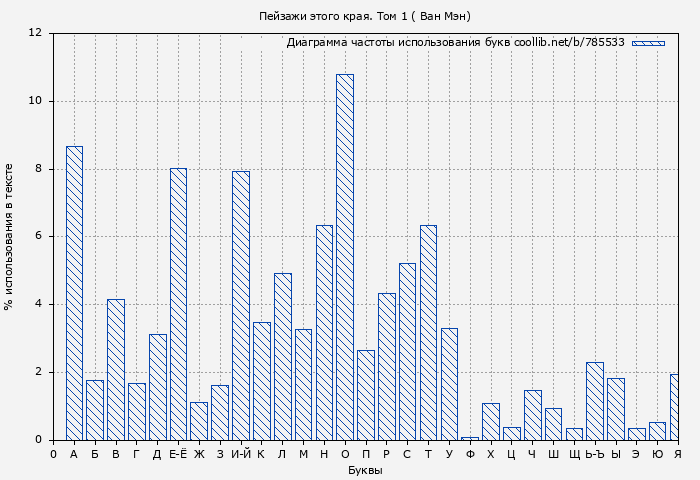Click the legend text with coollib.net link
Image resolution: width=700 pixels, height=480 pixels.
click(455, 43)
